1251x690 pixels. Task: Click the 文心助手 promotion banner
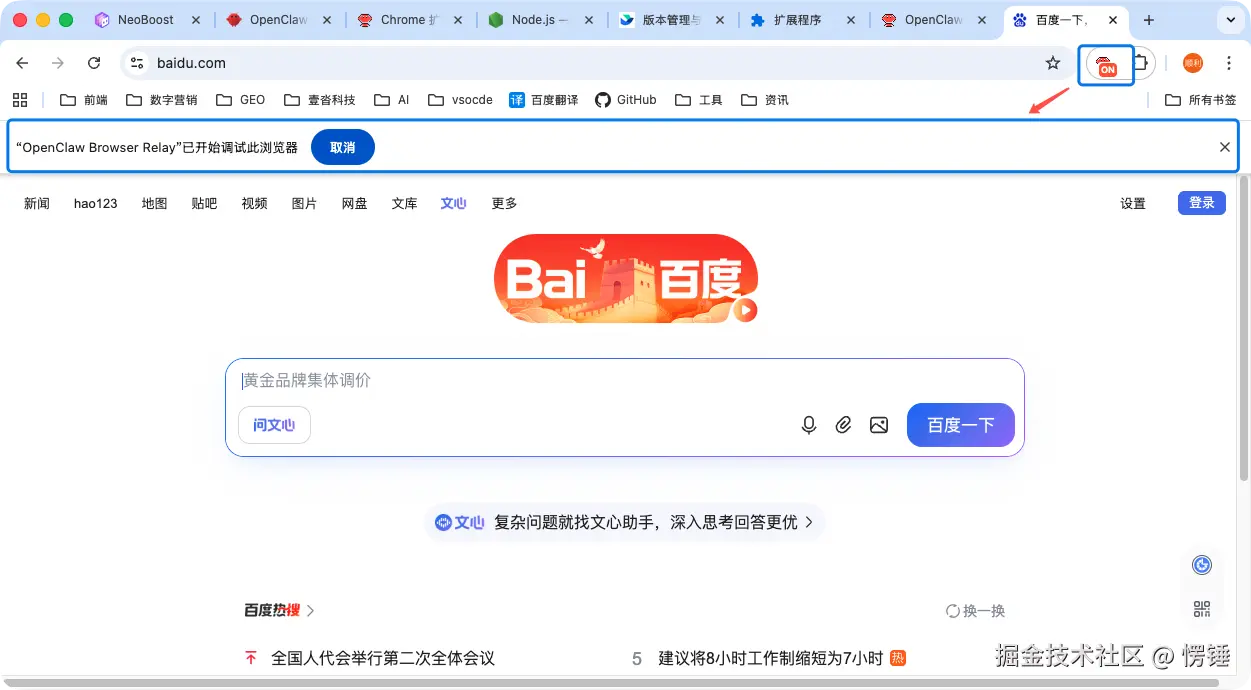(625, 522)
